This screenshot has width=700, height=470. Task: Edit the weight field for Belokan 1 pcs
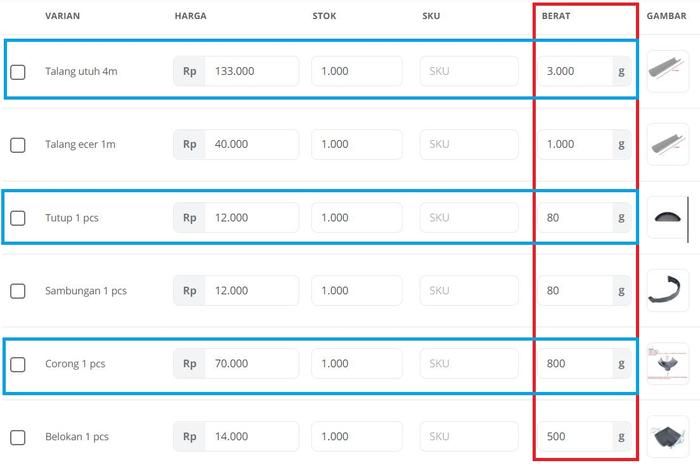574,437
